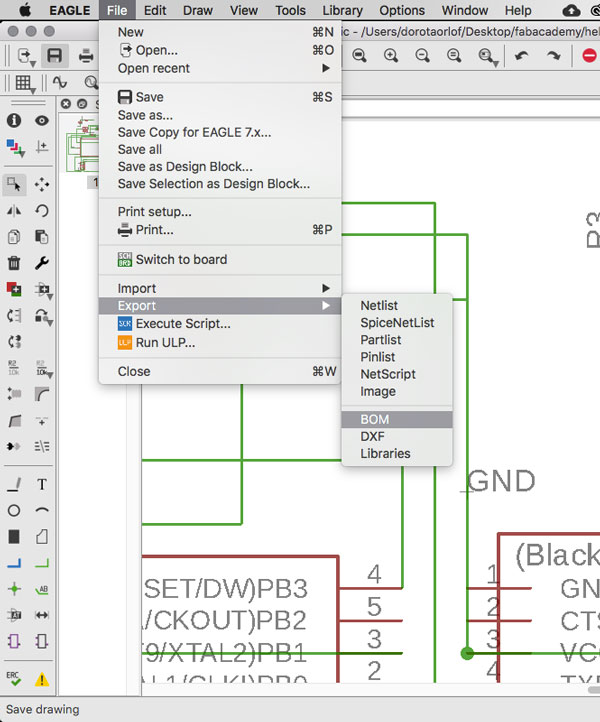The width and height of the screenshot is (600, 722).
Task: Select the Move tool with four arrows
Action: tap(42, 184)
